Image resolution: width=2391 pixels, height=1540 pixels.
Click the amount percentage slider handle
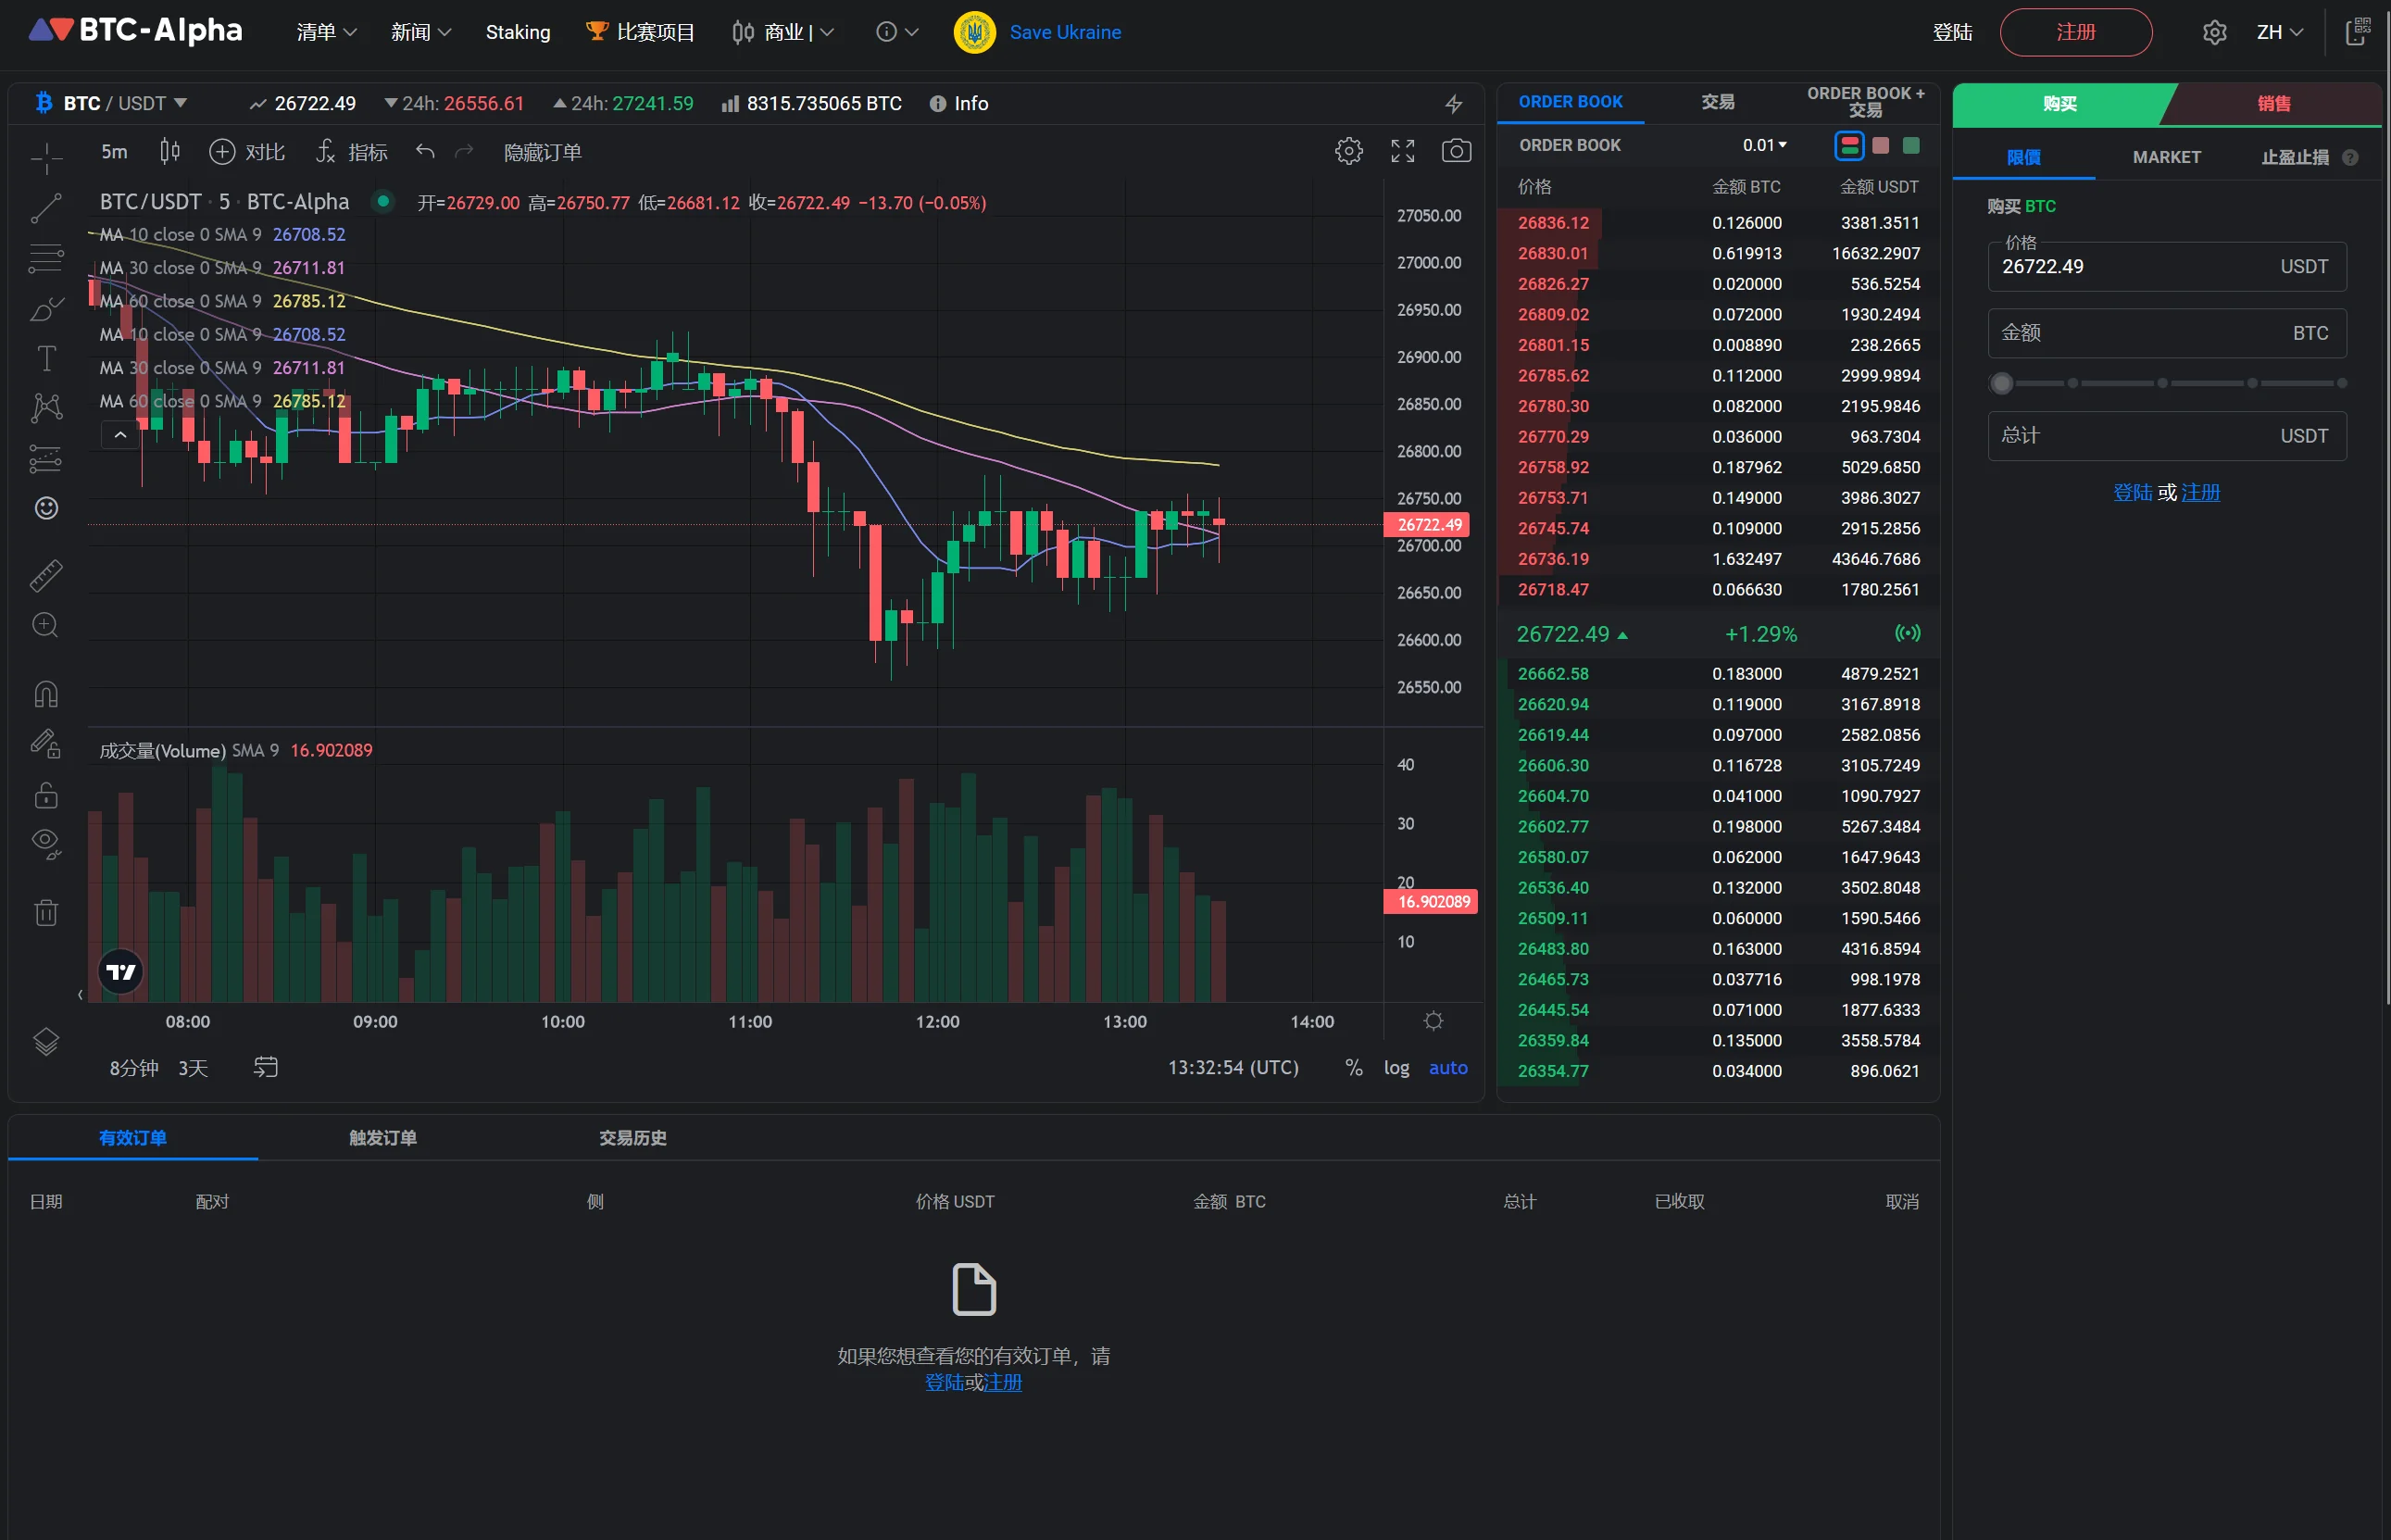(2001, 384)
